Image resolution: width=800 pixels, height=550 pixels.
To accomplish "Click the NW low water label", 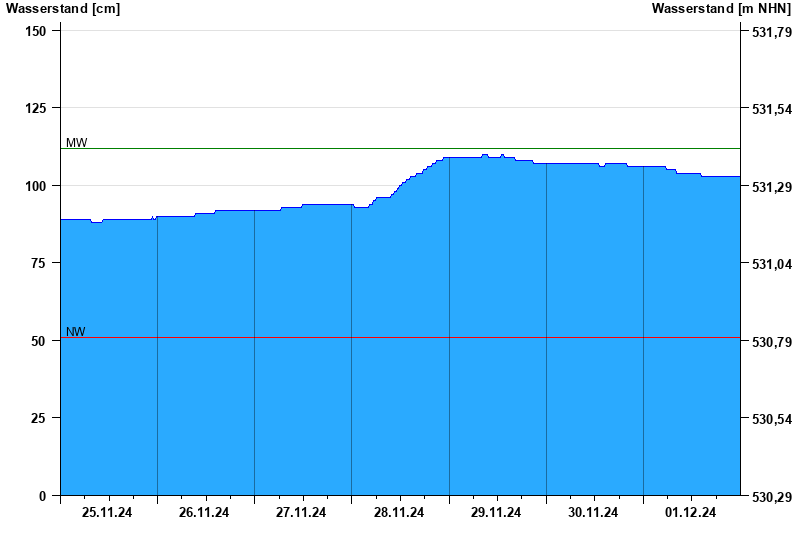I will pyautogui.click(x=76, y=332).
